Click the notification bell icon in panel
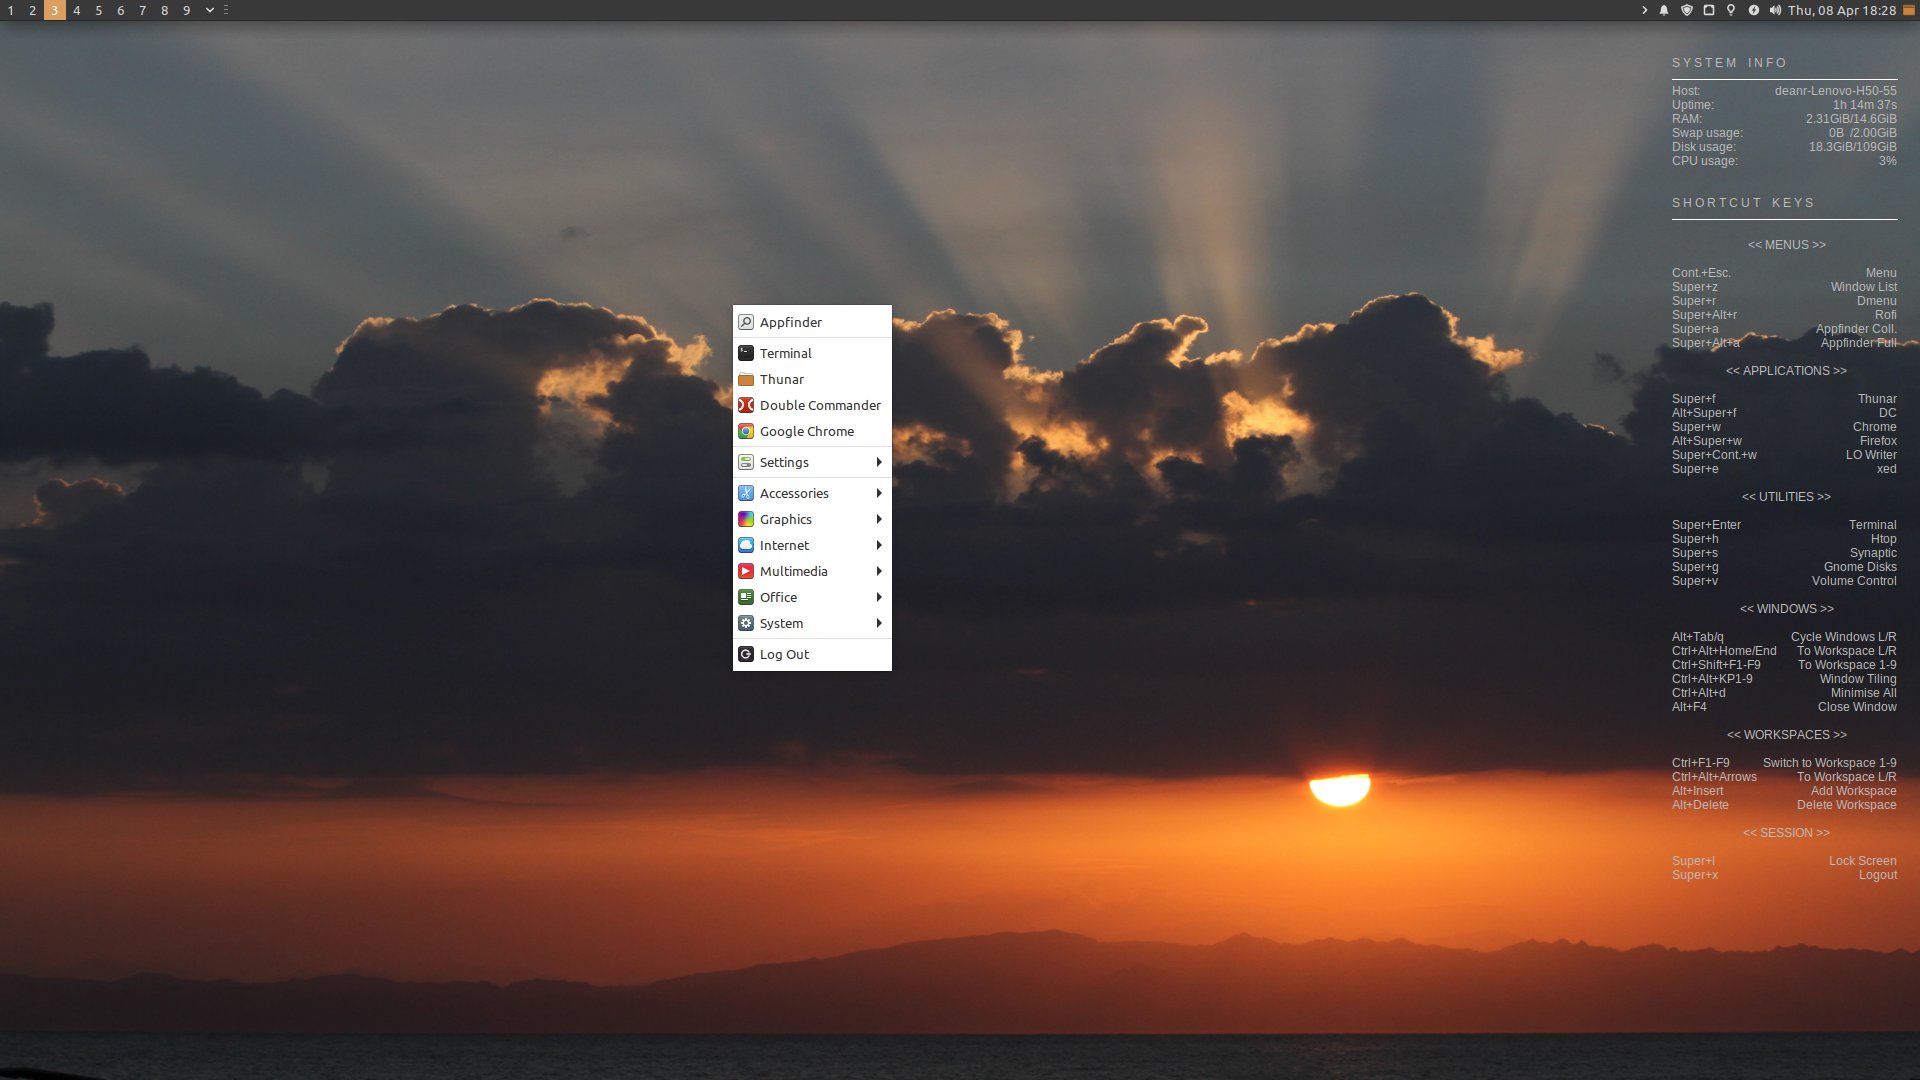 (1664, 10)
